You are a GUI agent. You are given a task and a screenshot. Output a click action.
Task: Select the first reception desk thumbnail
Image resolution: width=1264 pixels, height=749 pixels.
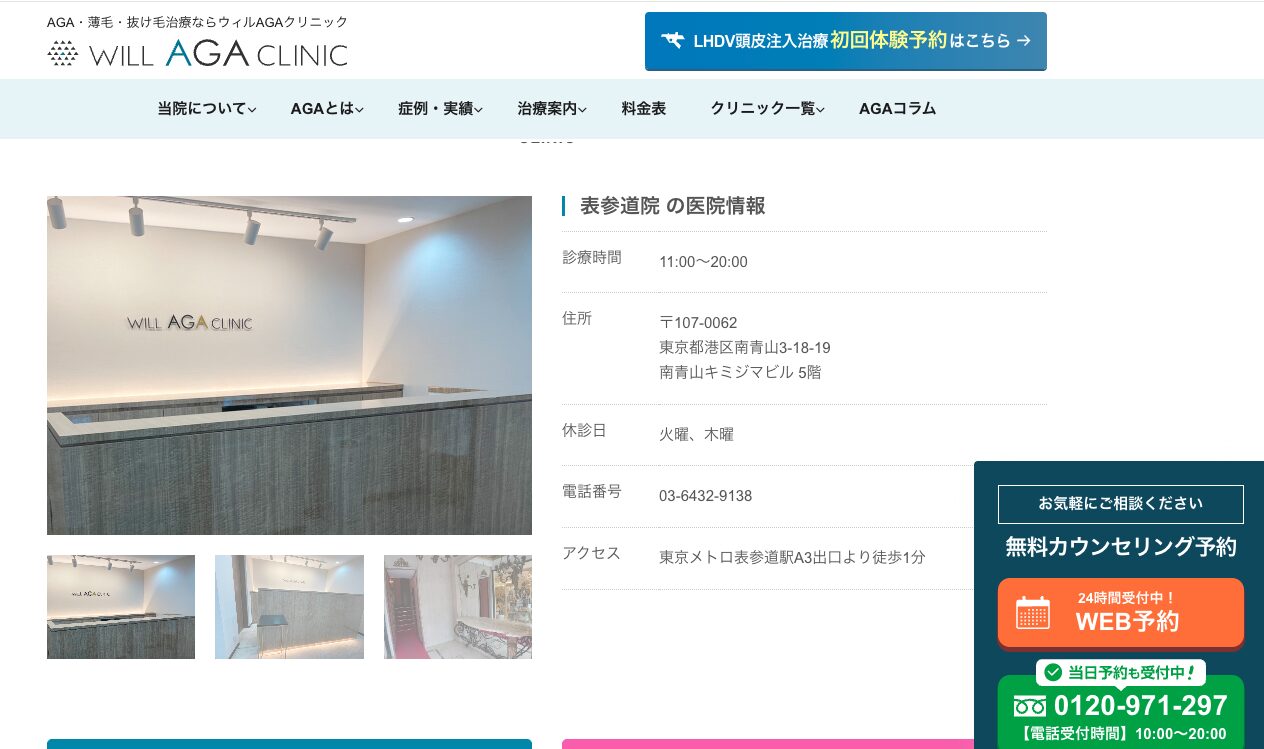(121, 607)
